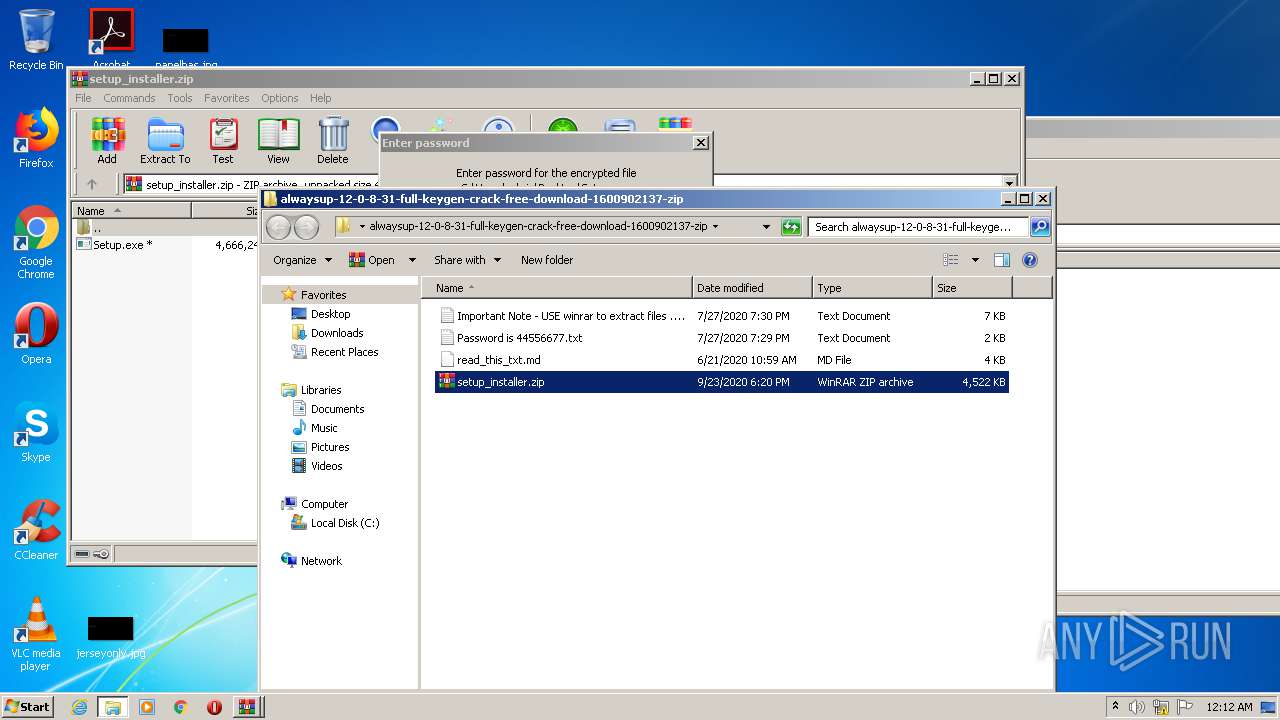Select the Google Chrome desktop icon
This screenshot has width=1280, height=720.
(36, 242)
